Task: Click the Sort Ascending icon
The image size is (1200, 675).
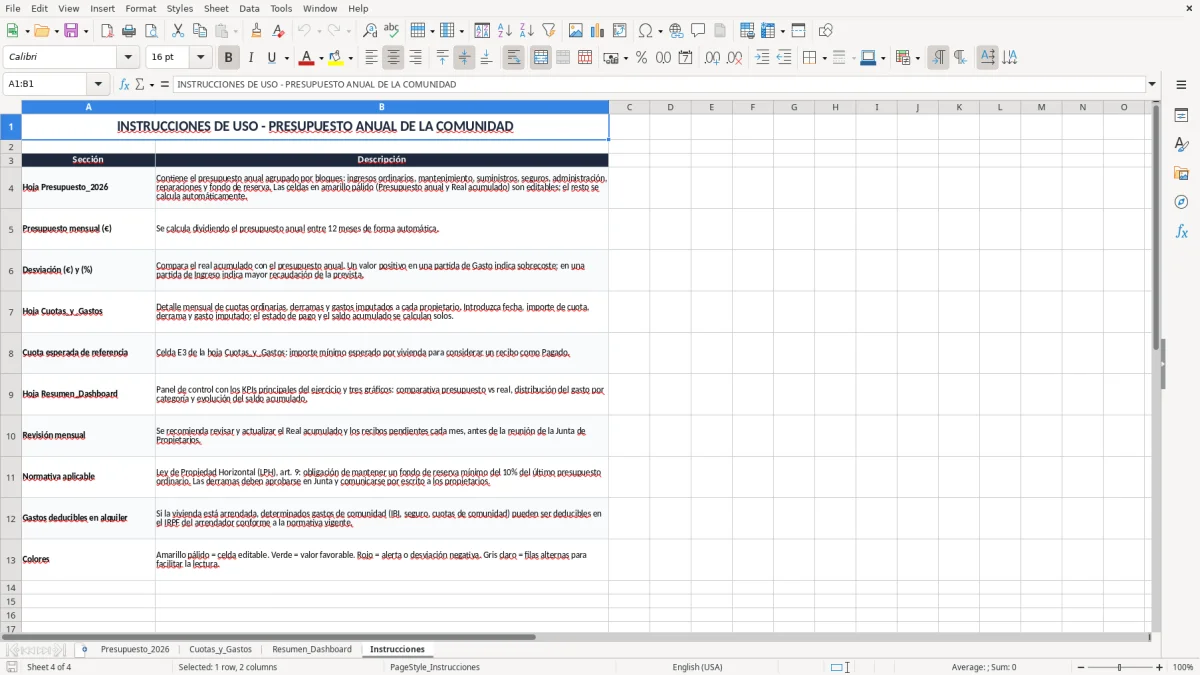Action: coord(505,31)
